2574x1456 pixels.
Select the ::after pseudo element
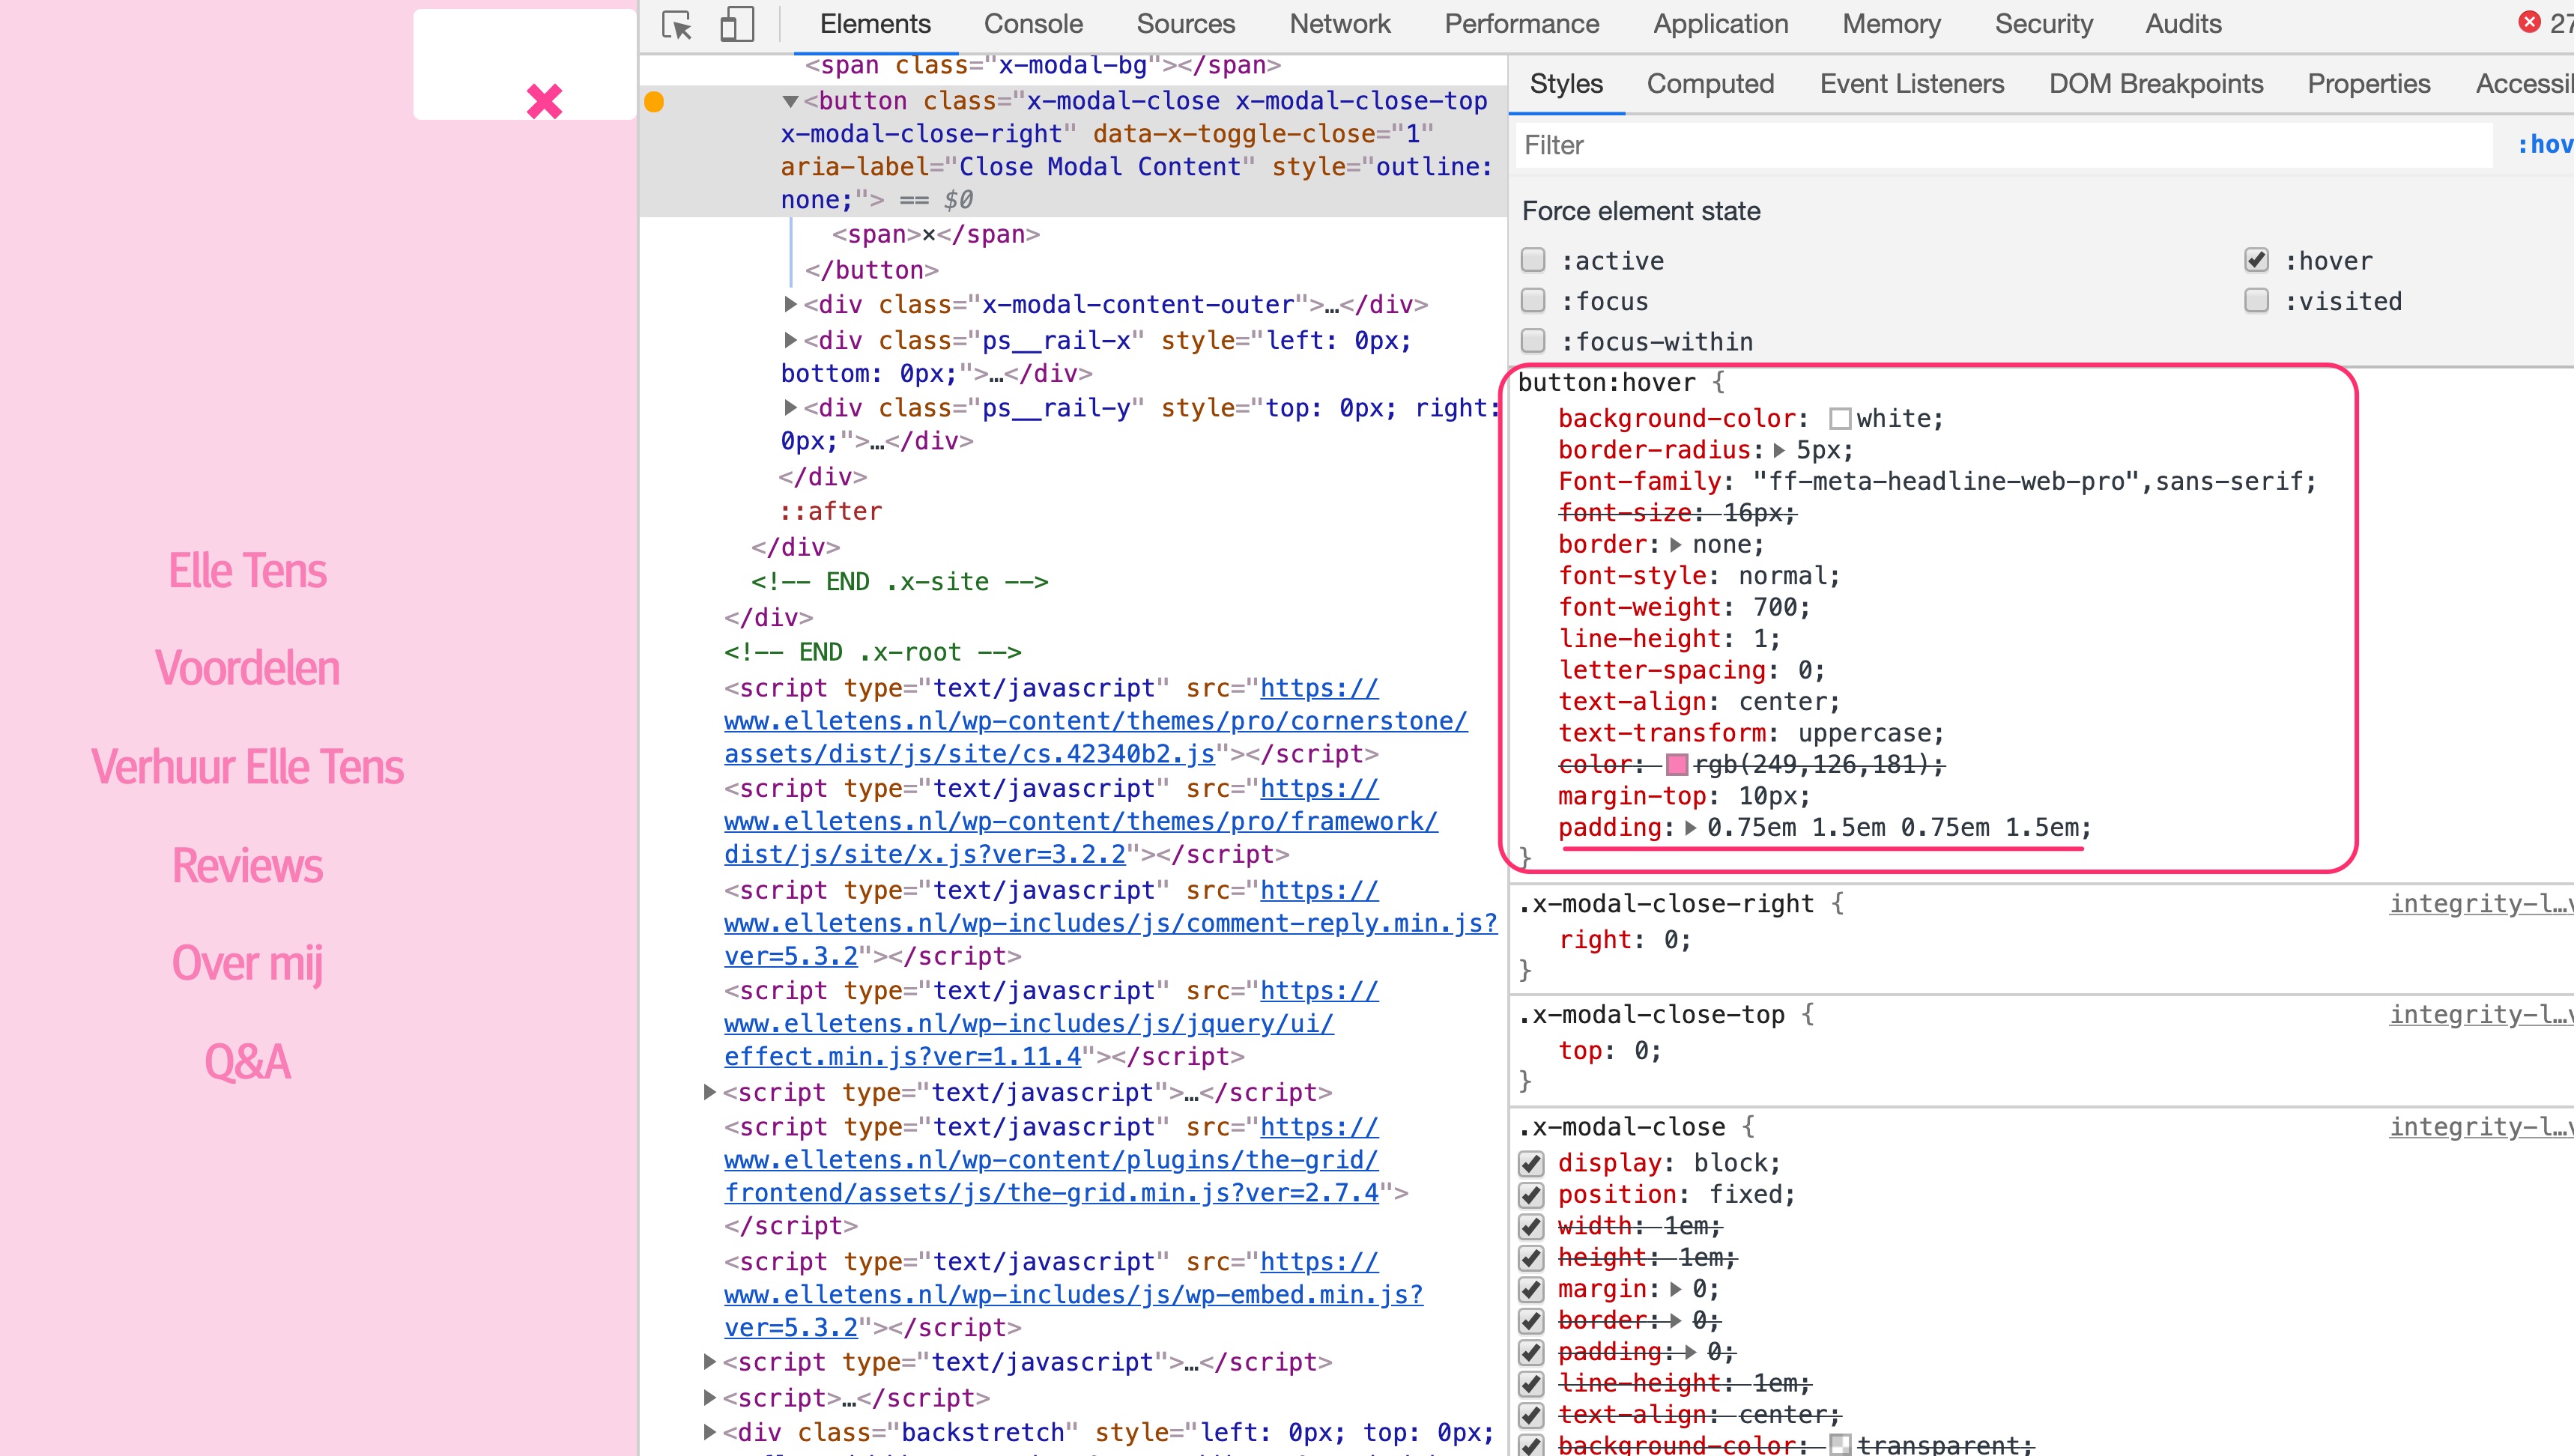click(831, 512)
